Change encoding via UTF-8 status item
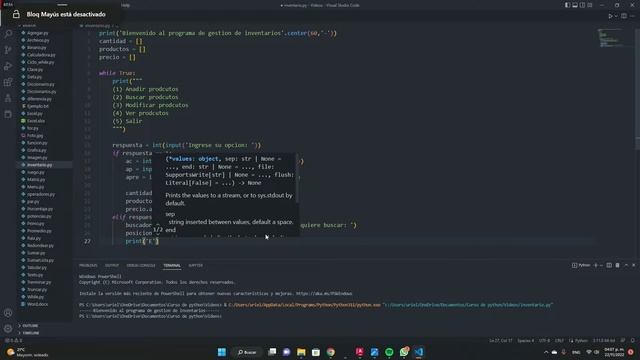The image size is (640, 360). coord(544,340)
